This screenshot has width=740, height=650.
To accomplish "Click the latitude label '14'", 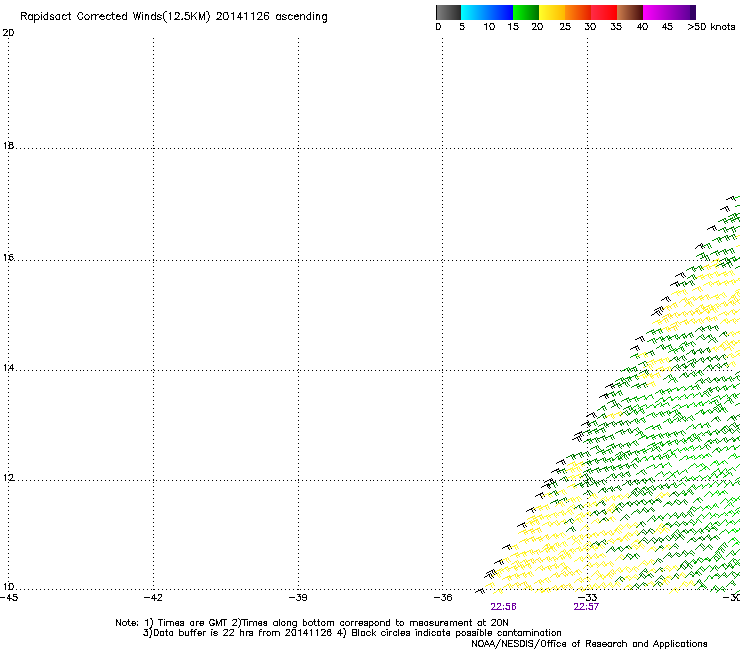I will (x=8, y=367).
